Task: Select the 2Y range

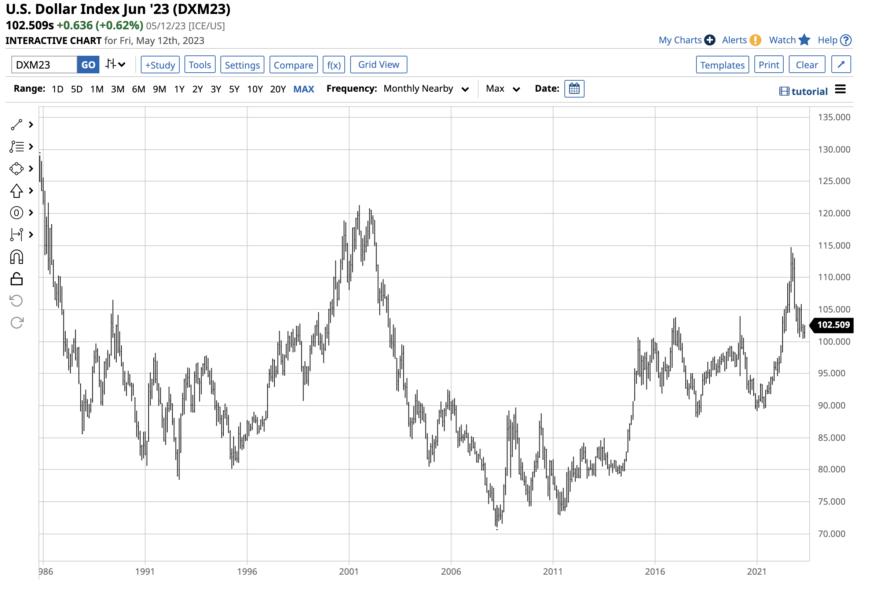Action: (x=198, y=89)
